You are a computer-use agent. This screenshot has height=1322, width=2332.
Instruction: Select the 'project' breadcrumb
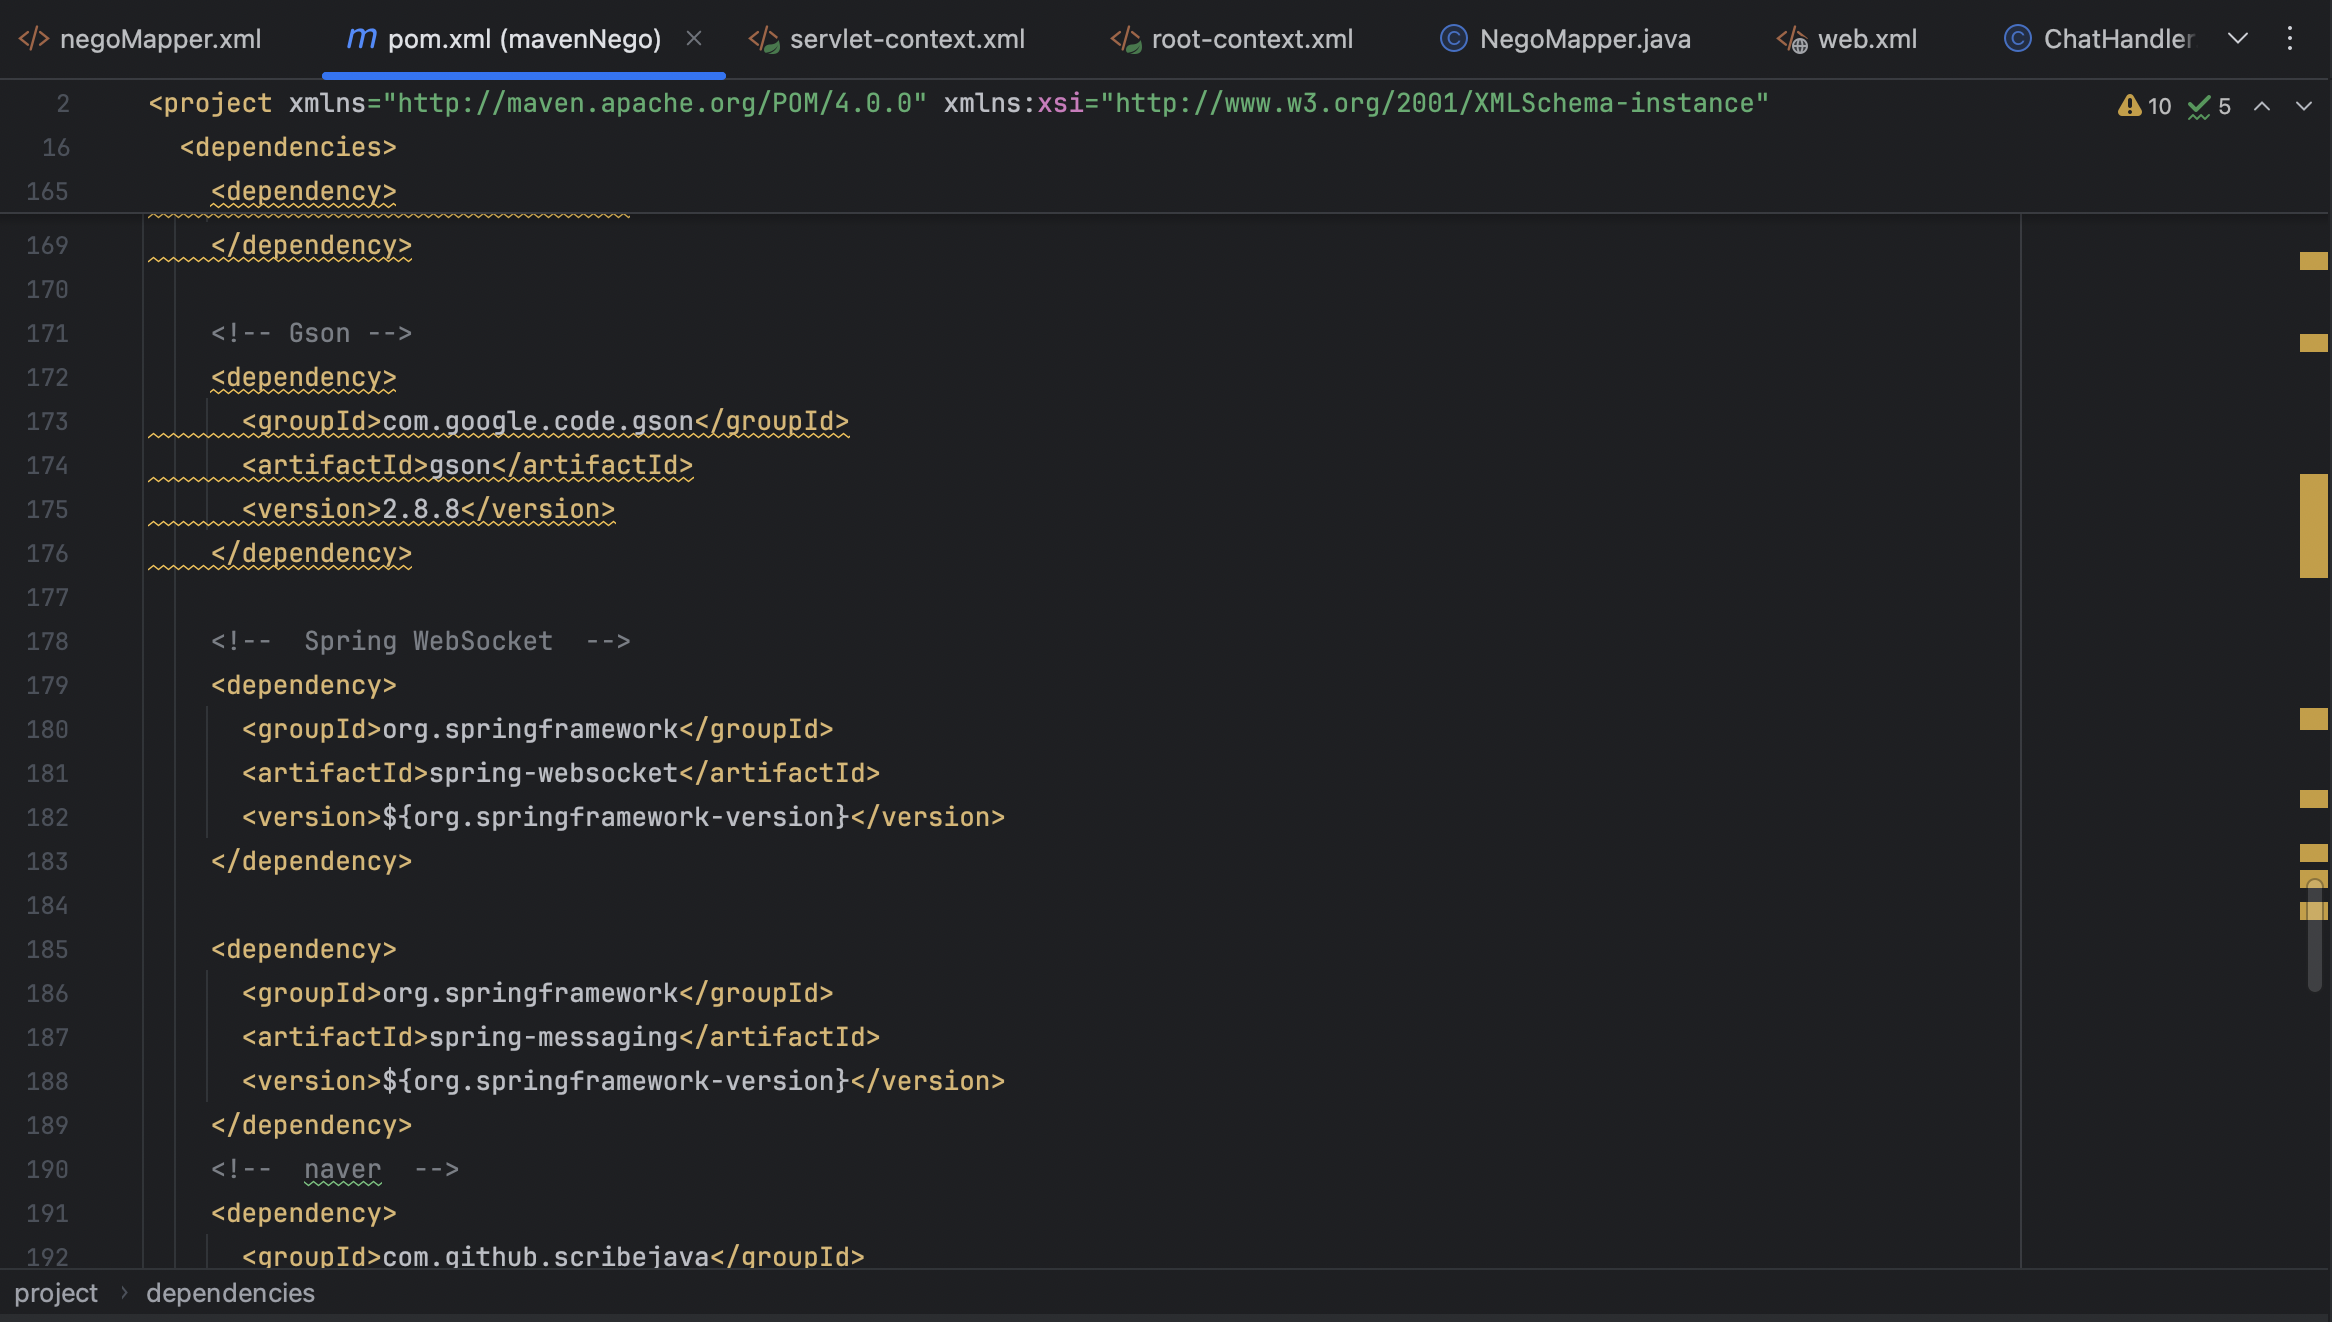click(x=56, y=1293)
